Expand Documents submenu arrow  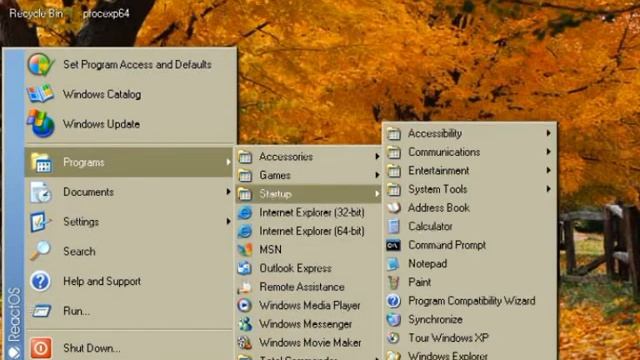(228, 192)
